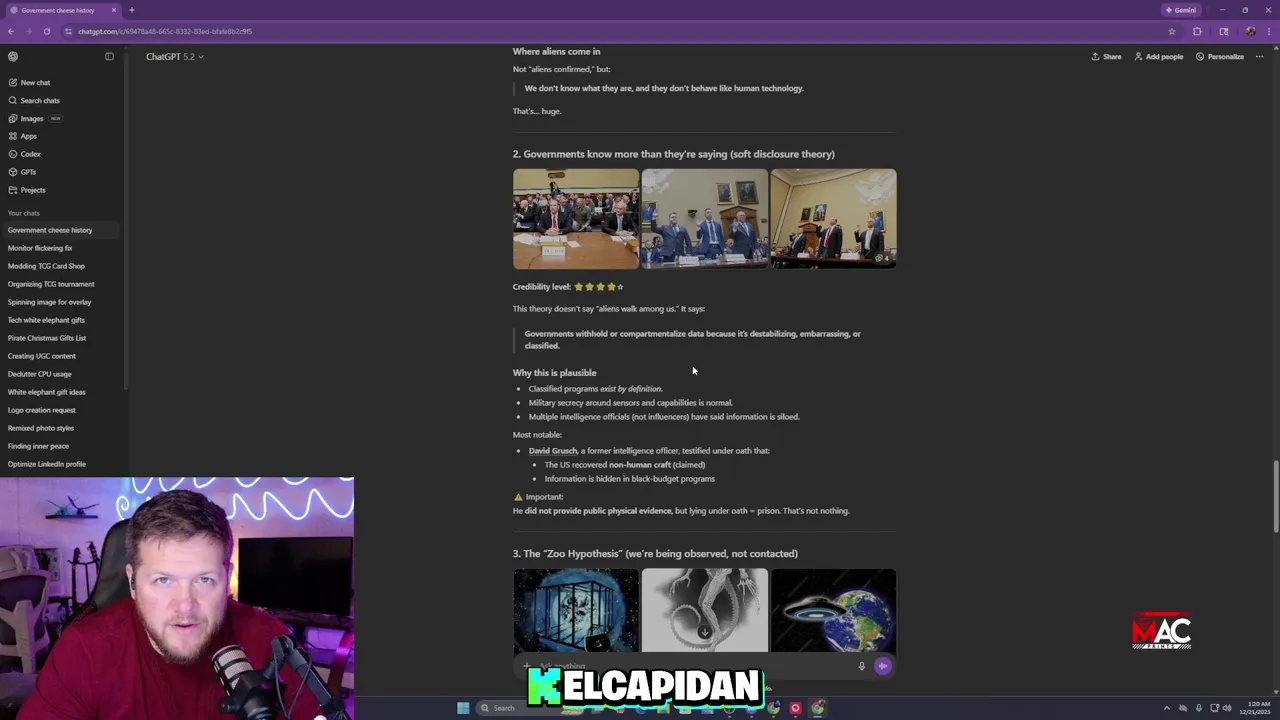Start a New chat from sidebar
1280x720 pixels.
28,82
